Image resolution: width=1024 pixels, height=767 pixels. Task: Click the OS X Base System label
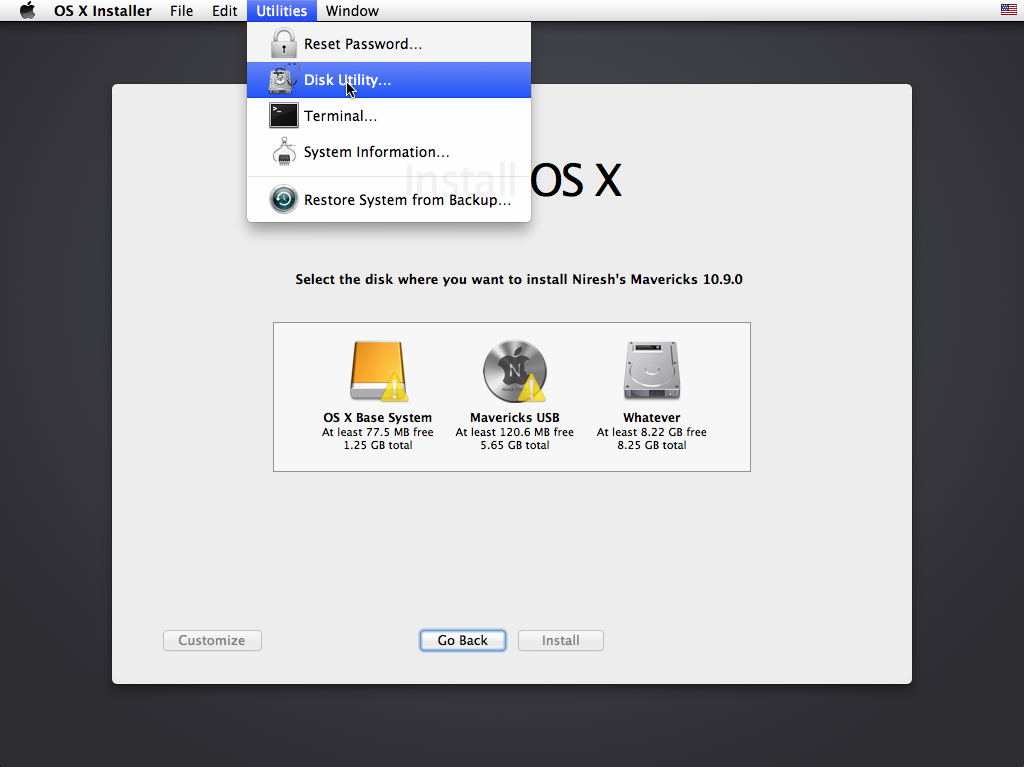click(x=377, y=417)
